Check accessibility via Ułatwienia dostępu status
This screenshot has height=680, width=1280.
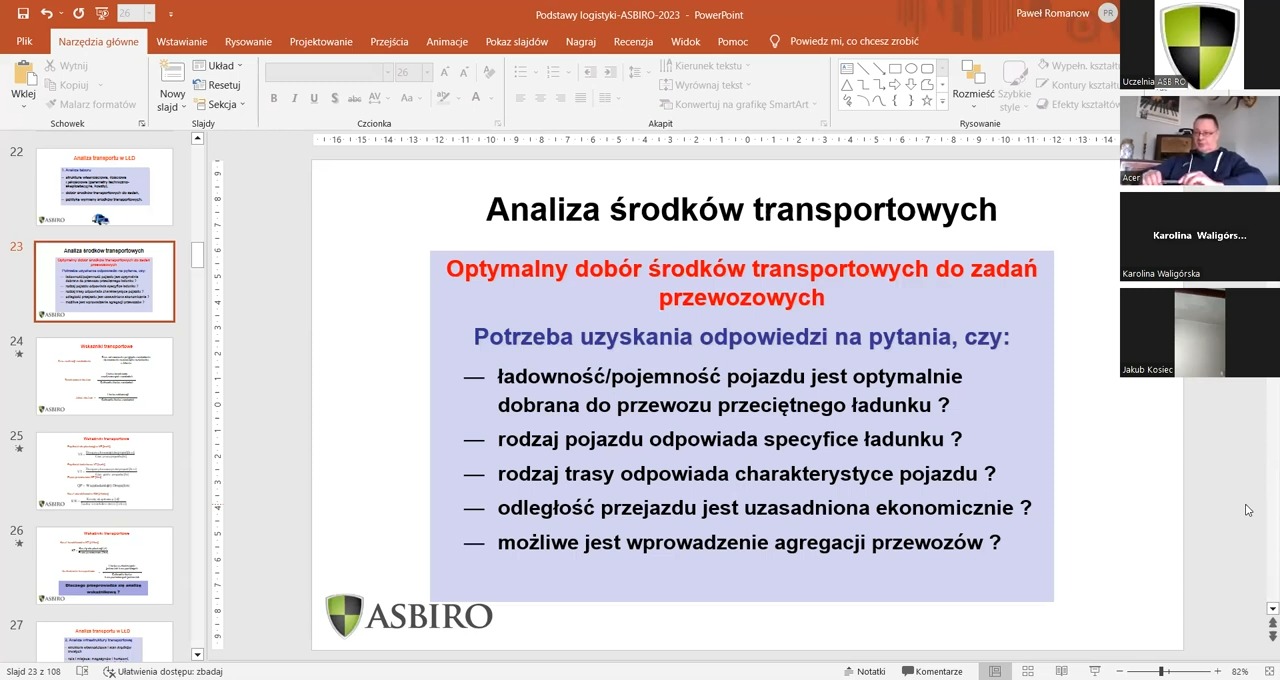tap(163, 671)
